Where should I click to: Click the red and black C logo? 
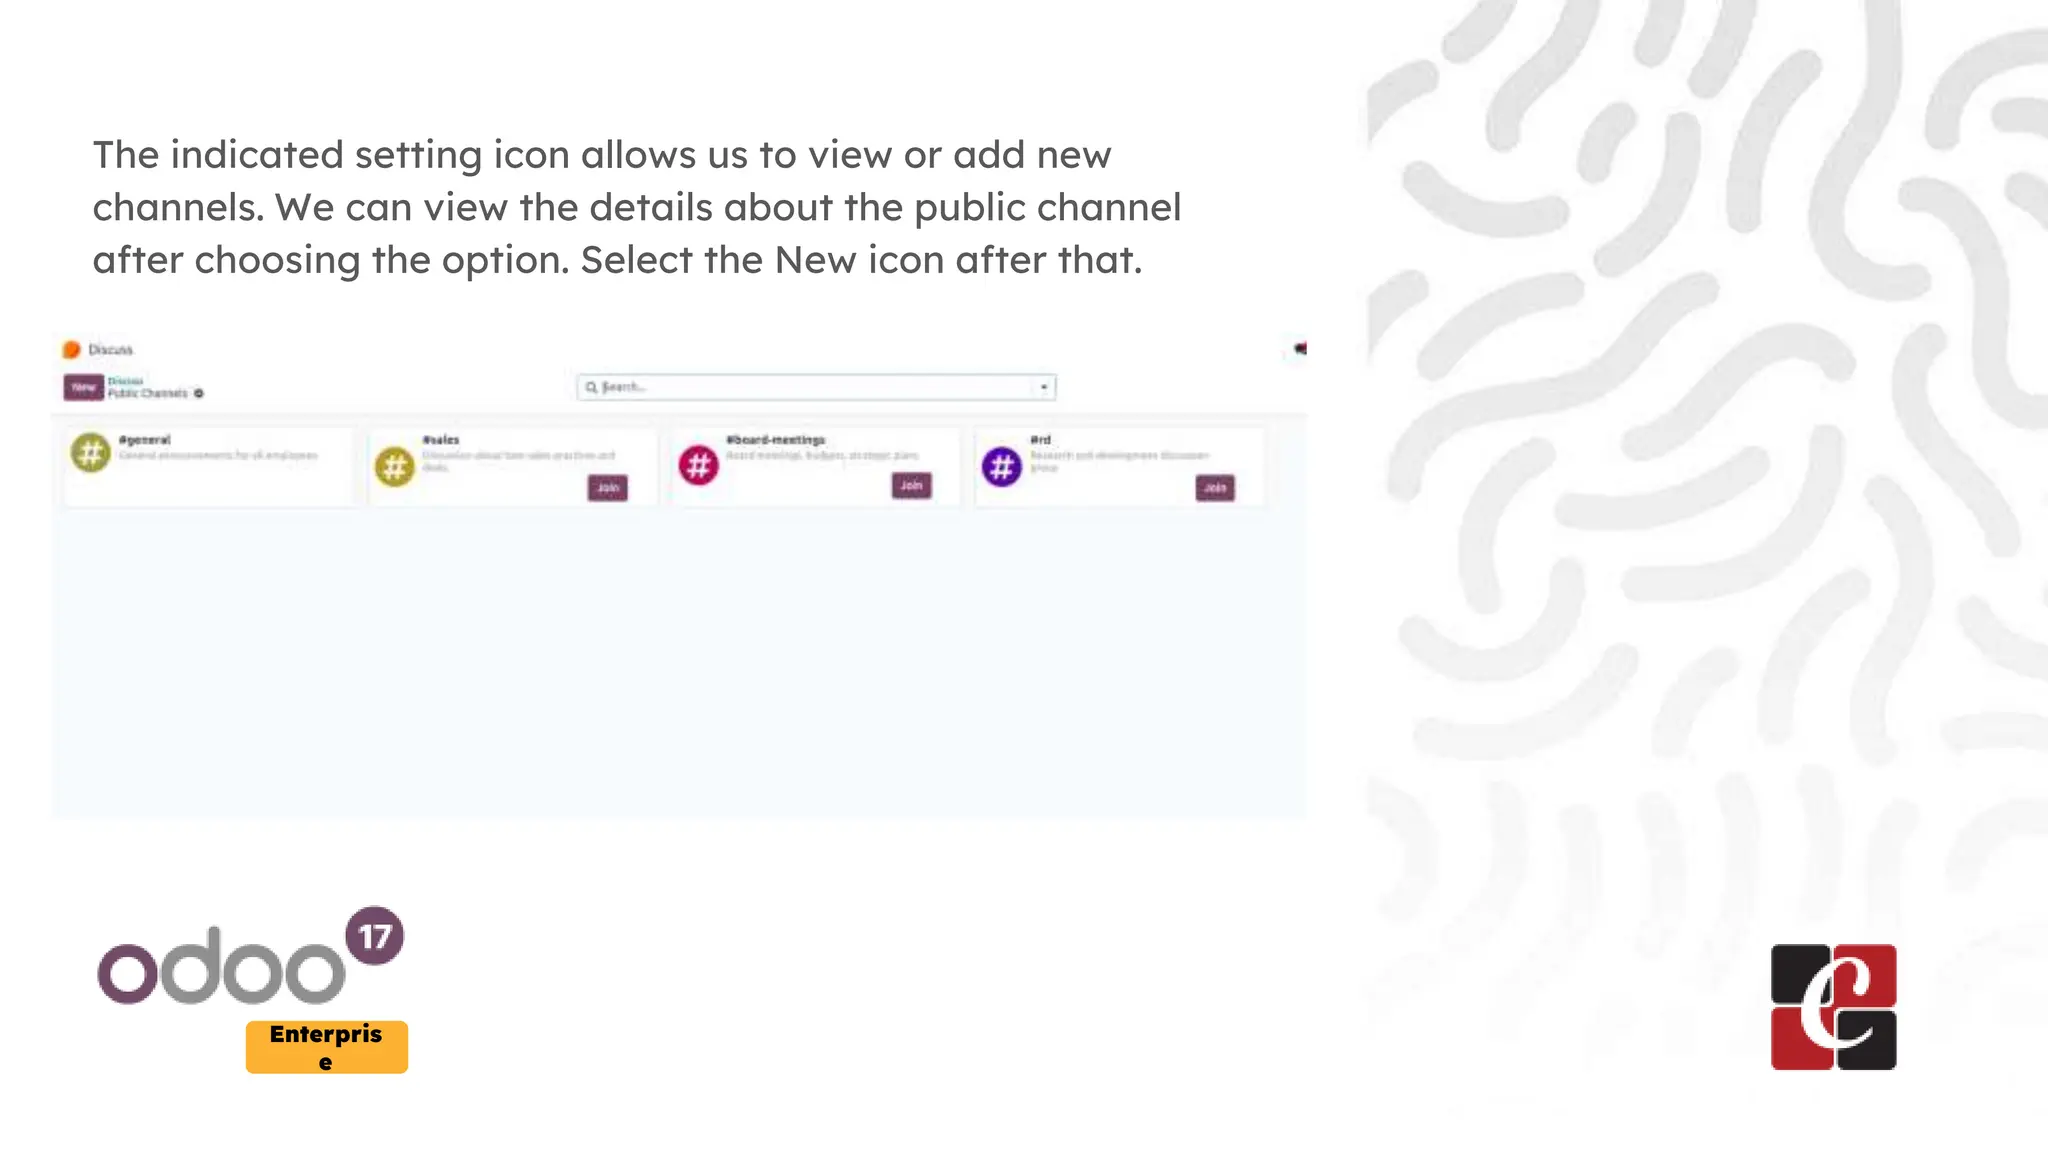tap(1833, 1007)
